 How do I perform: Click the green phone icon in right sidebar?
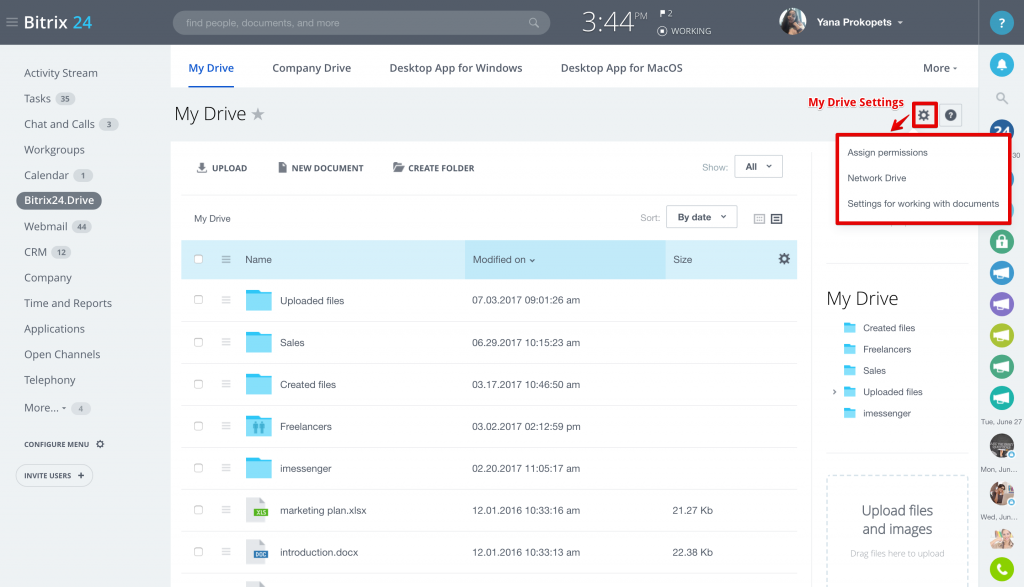point(1001,569)
